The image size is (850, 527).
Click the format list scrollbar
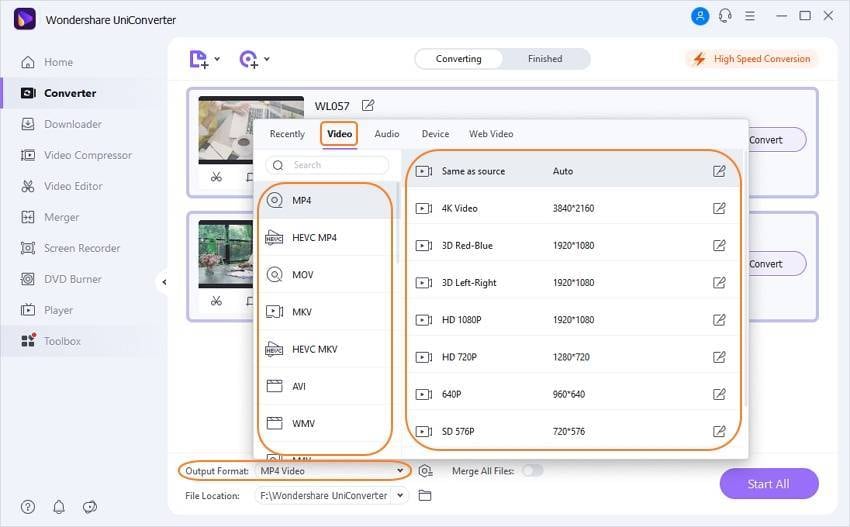tap(398, 222)
